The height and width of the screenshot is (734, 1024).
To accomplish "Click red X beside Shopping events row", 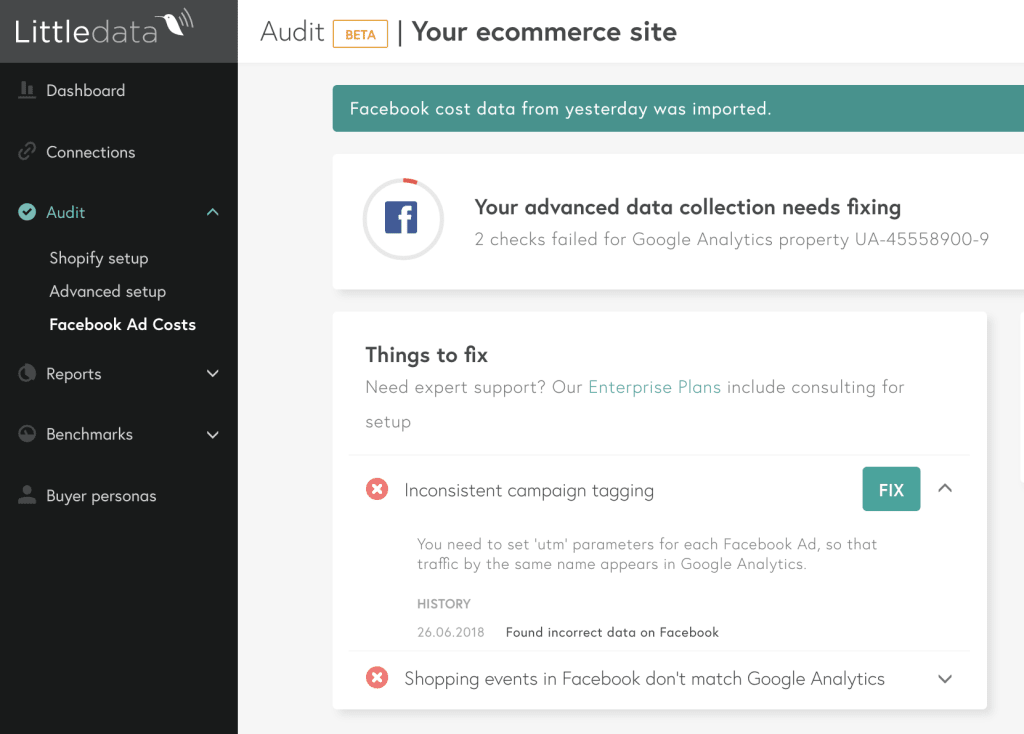I will 377,678.
